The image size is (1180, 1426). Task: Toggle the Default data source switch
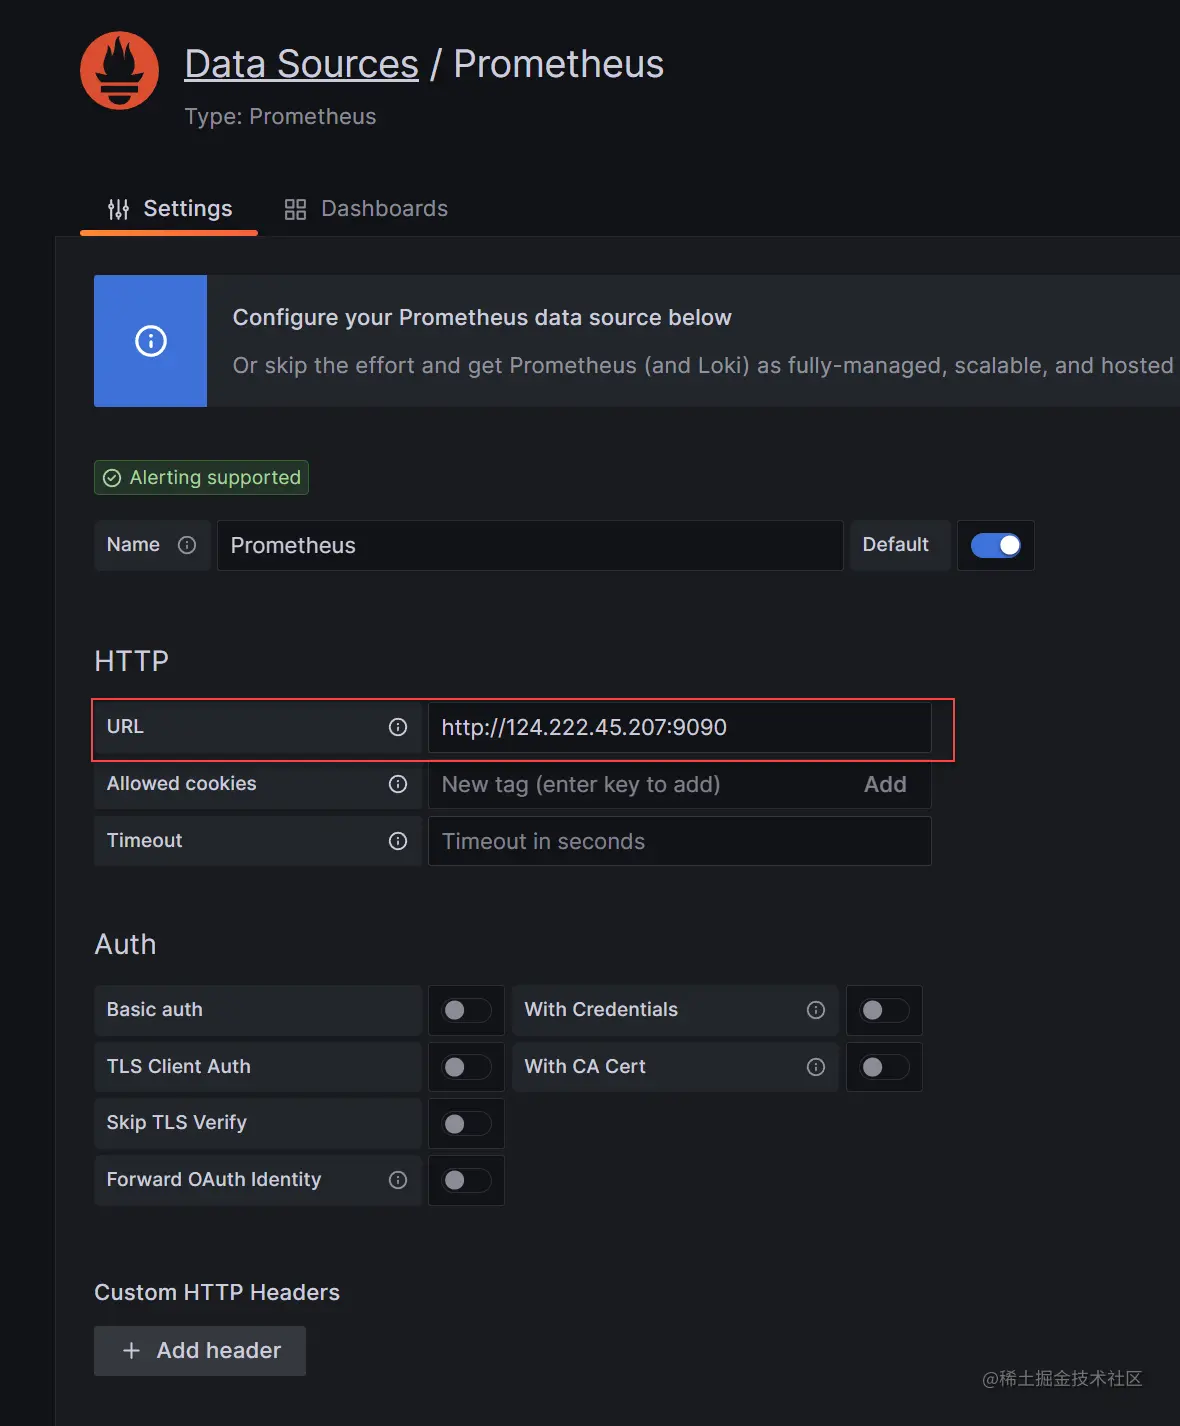click(996, 545)
